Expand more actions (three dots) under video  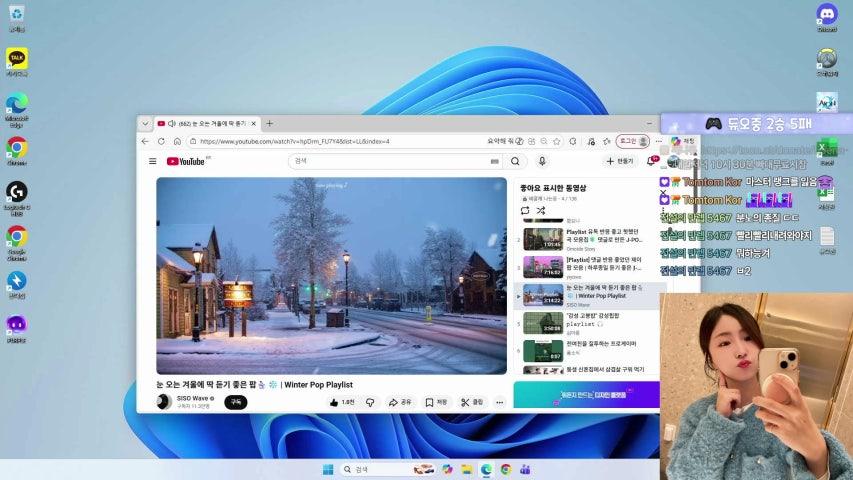pyautogui.click(x=500, y=402)
